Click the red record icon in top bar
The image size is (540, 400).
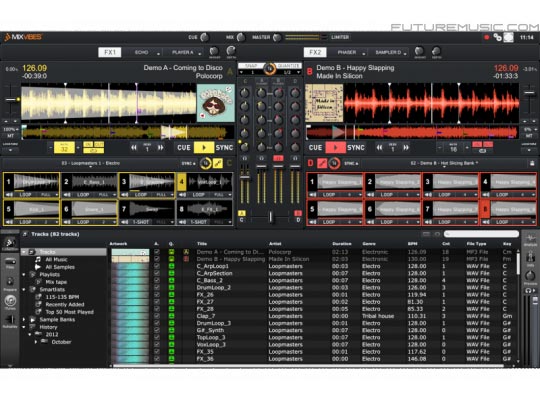click(487, 37)
